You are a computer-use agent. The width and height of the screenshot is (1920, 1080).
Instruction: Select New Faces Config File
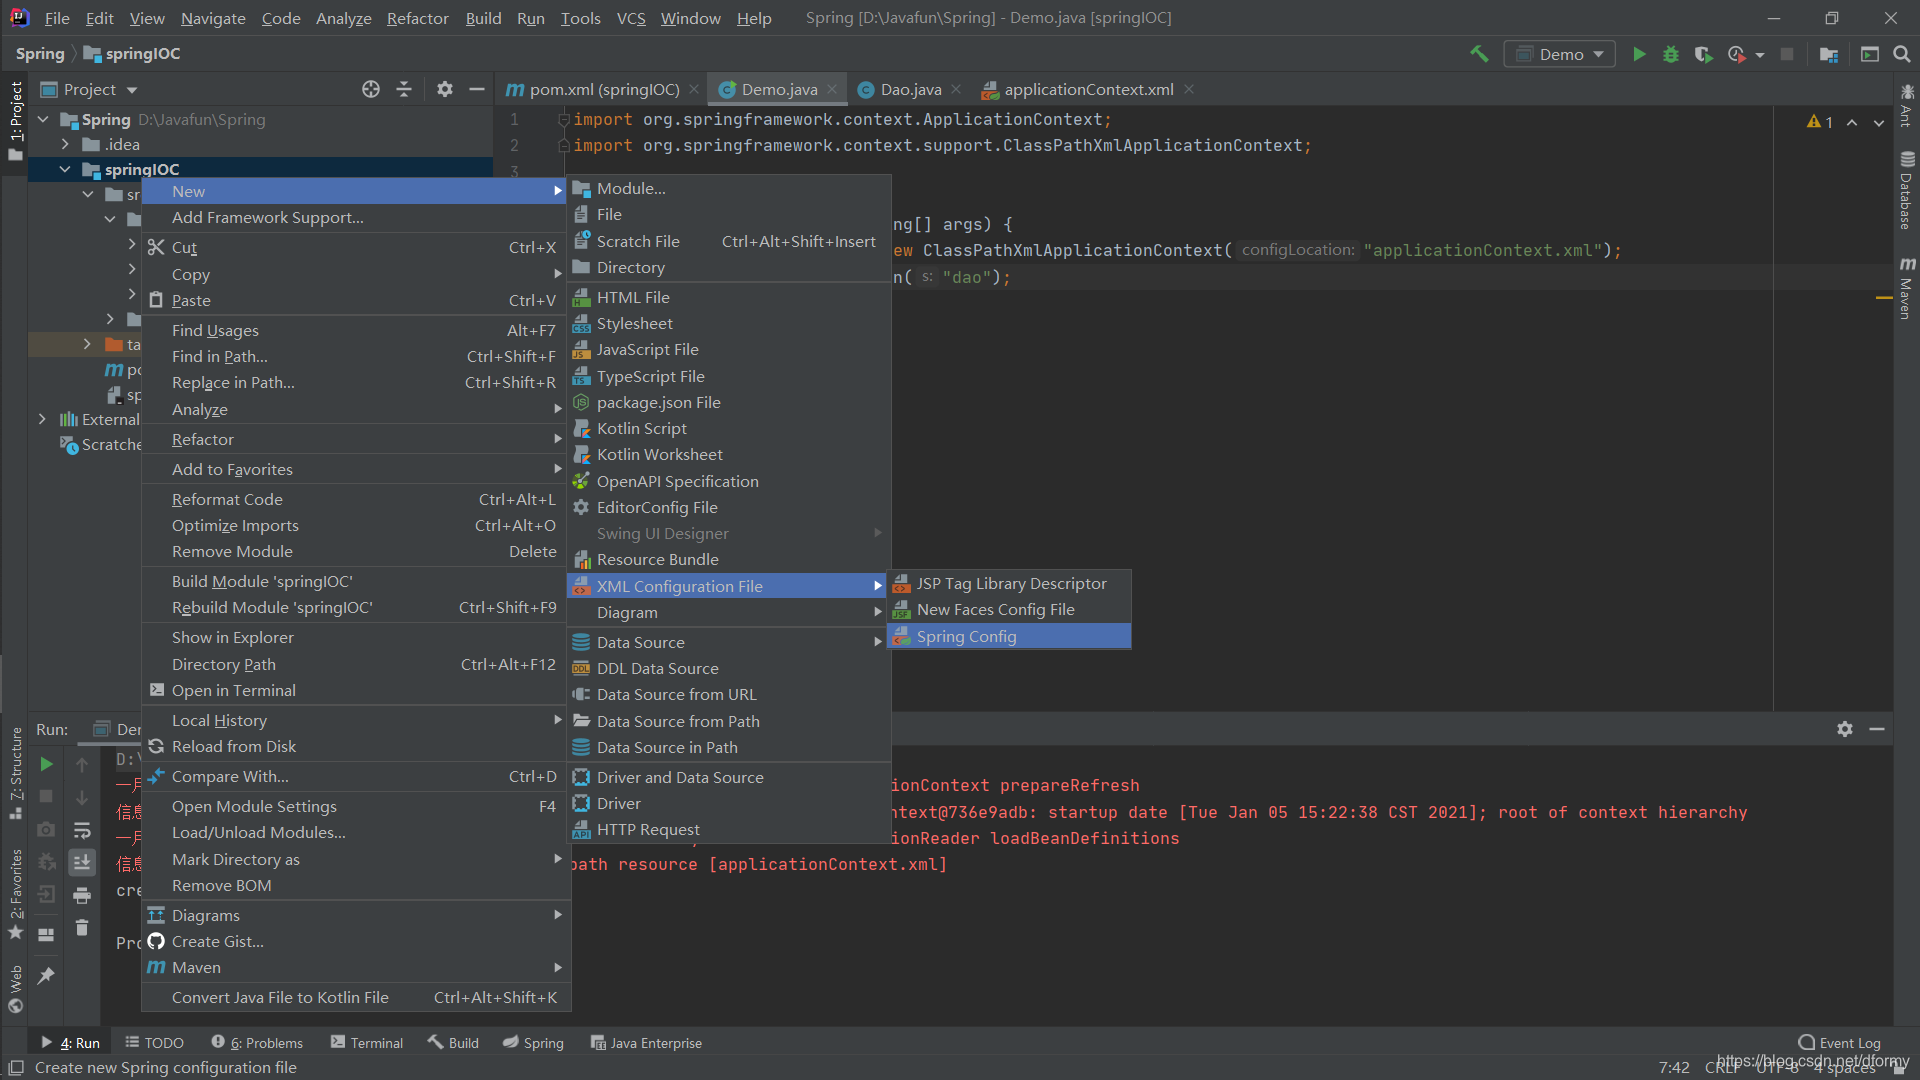pyautogui.click(x=1009, y=609)
